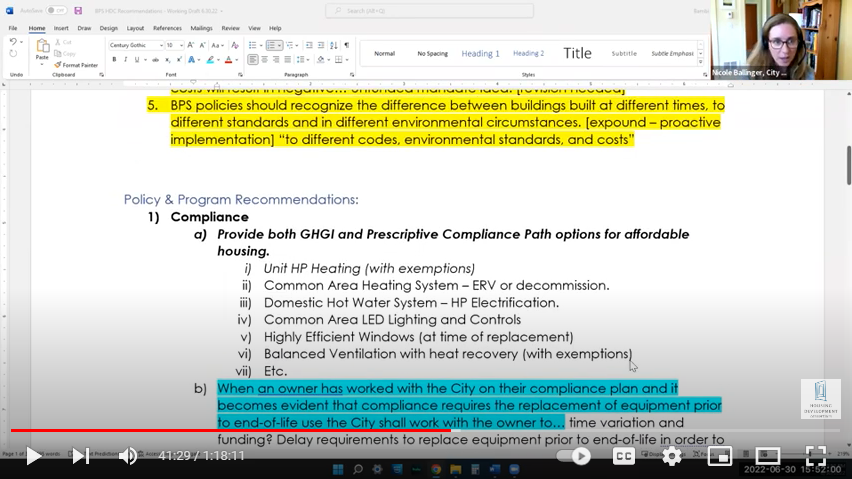The width and height of the screenshot is (852, 479).
Task: Click the Text Effects blue A icon
Action: pyautogui.click(x=191, y=60)
